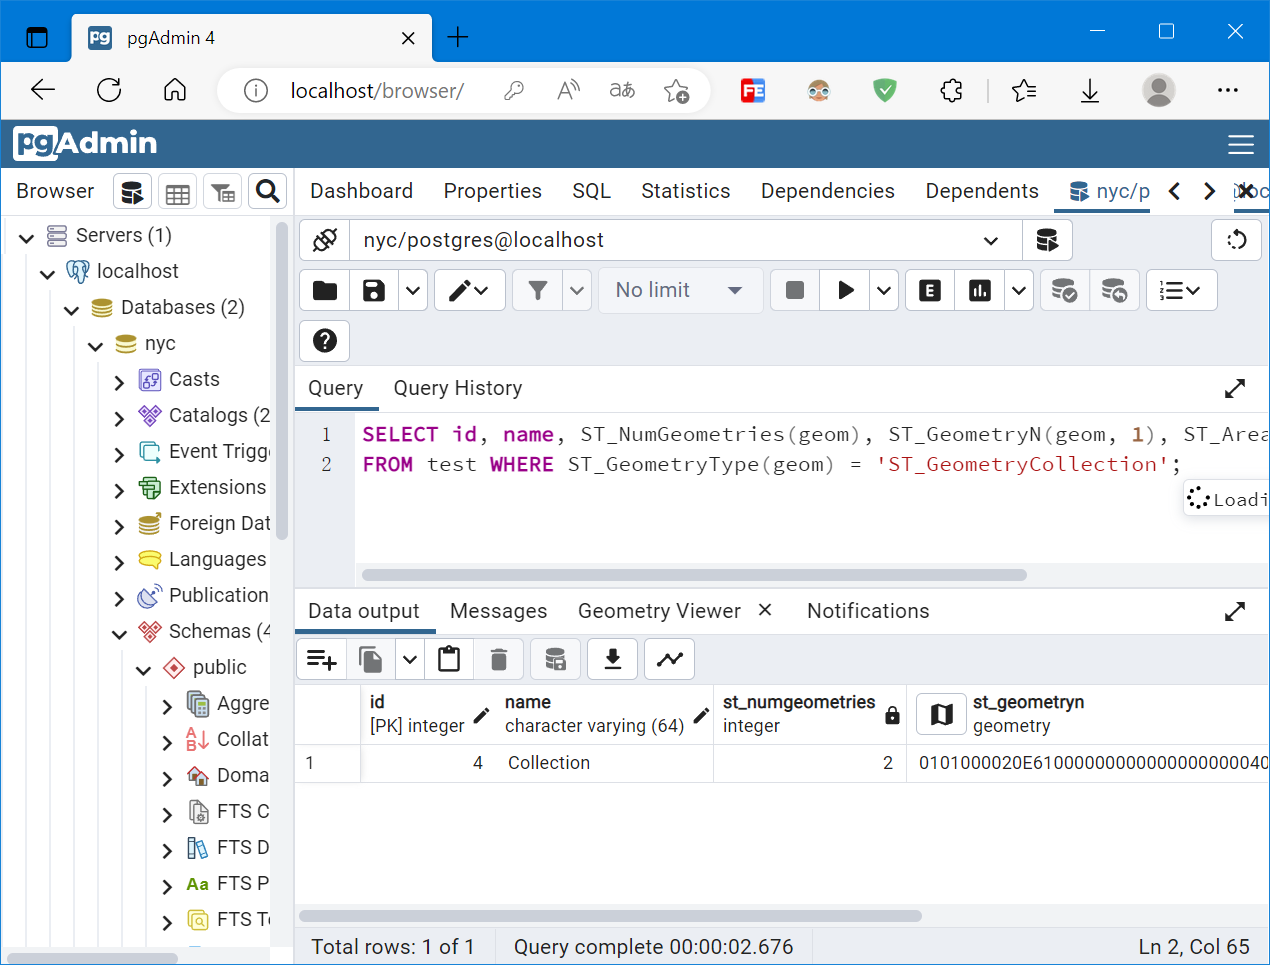Screen dimensions: 1270x965
Task: Close the Geometry Viewer tab
Action: [765, 610]
